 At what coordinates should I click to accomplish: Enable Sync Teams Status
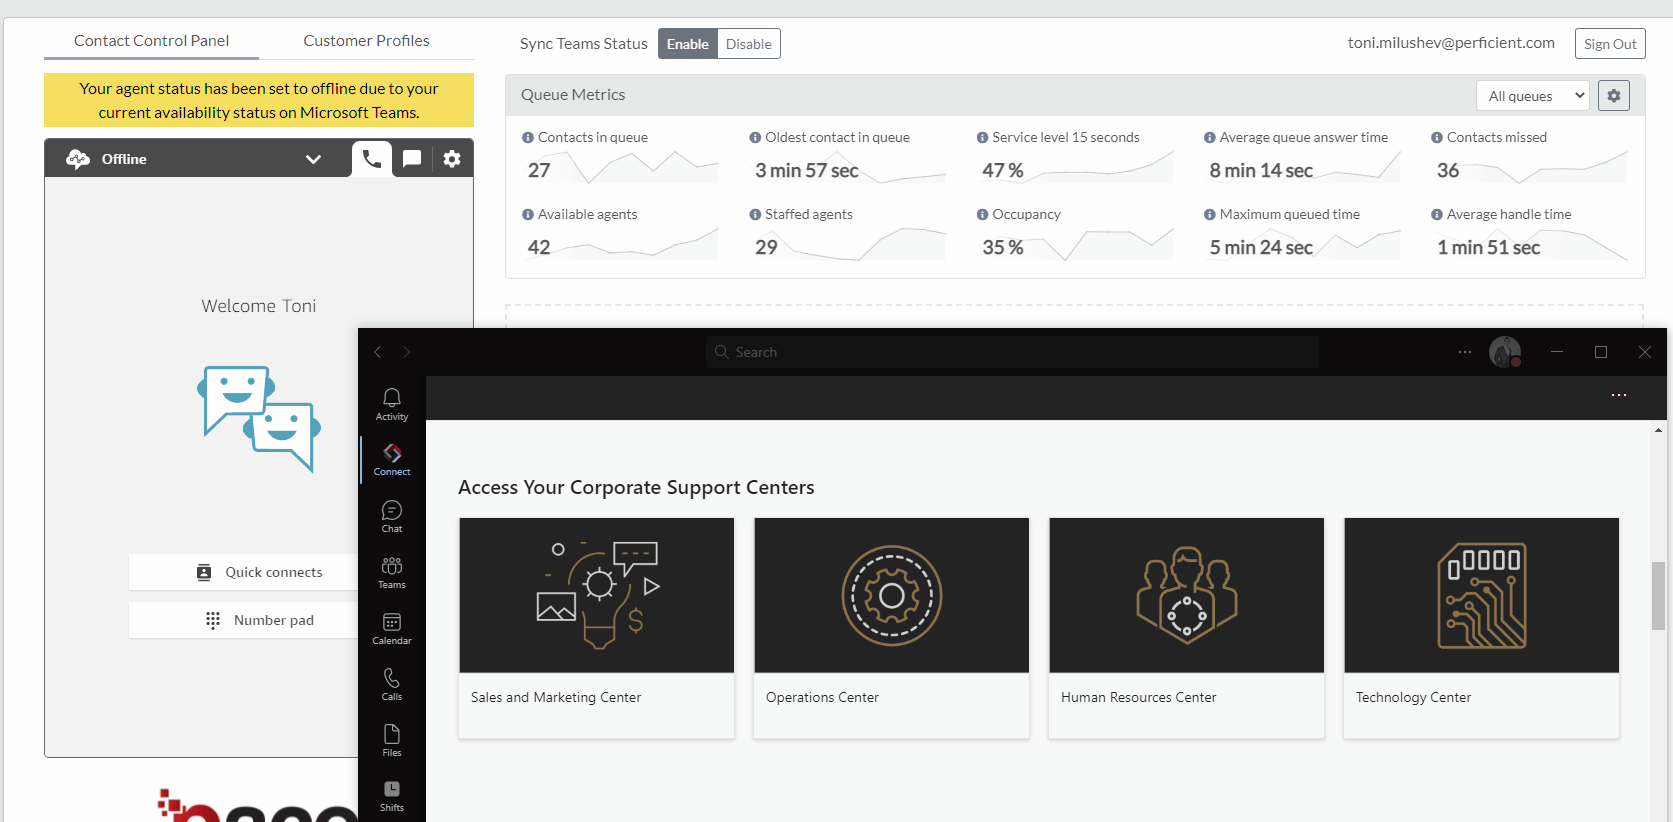tap(688, 44)
